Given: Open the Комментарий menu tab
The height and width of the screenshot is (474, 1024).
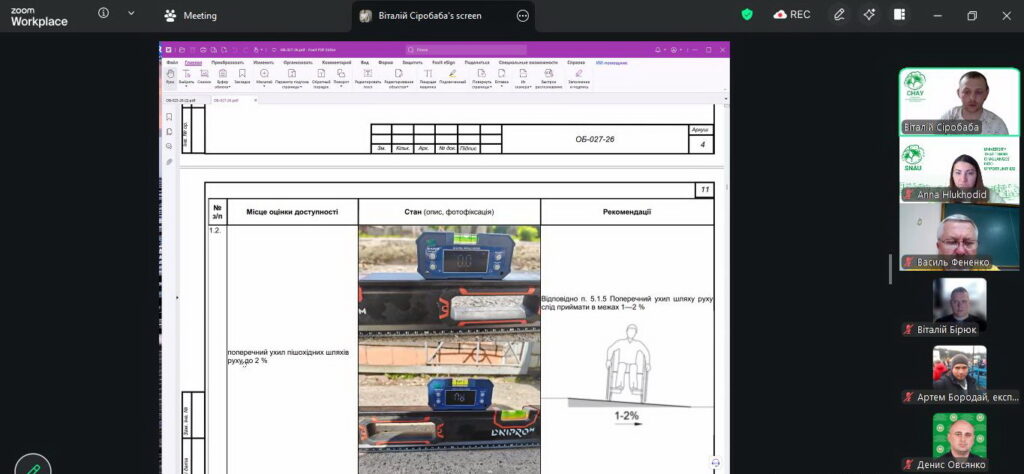Looking at the screenshot, I should point(336,63).
